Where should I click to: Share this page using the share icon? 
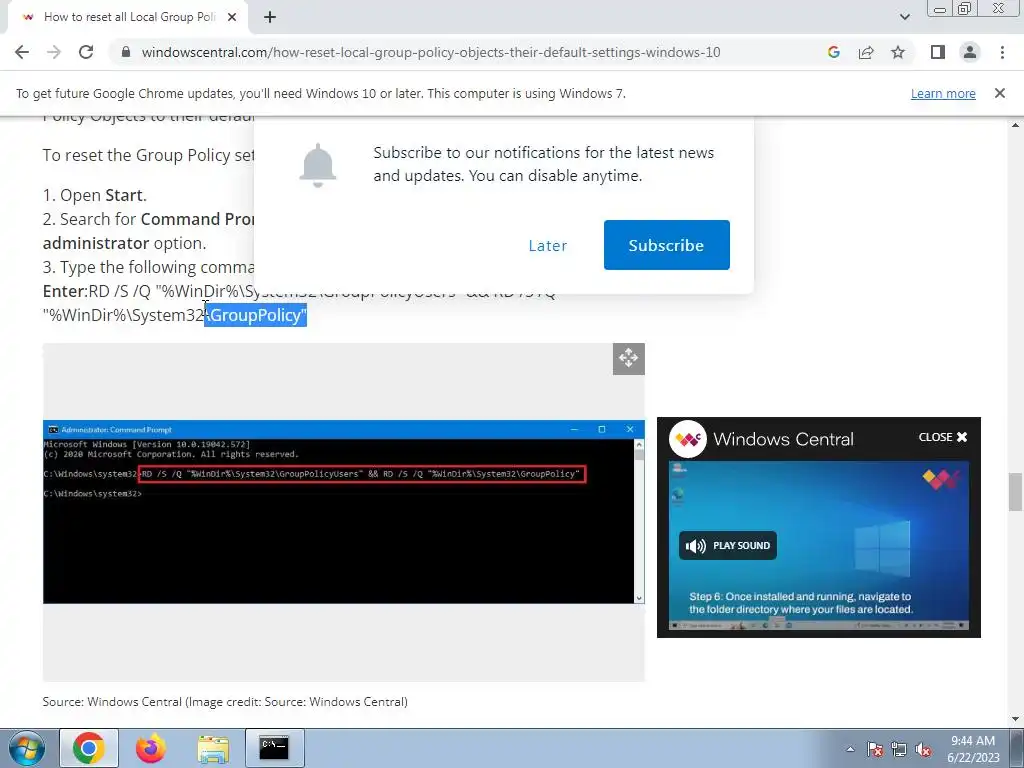(x=866, y=52)
